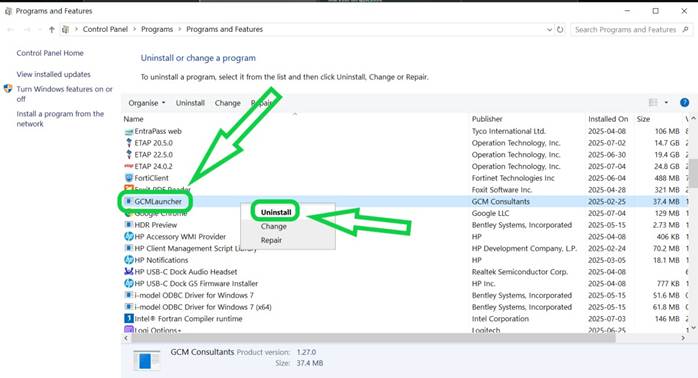Click the HP USB-C Dock G5 Firmware Installer icon

click(x=129, y=283)
